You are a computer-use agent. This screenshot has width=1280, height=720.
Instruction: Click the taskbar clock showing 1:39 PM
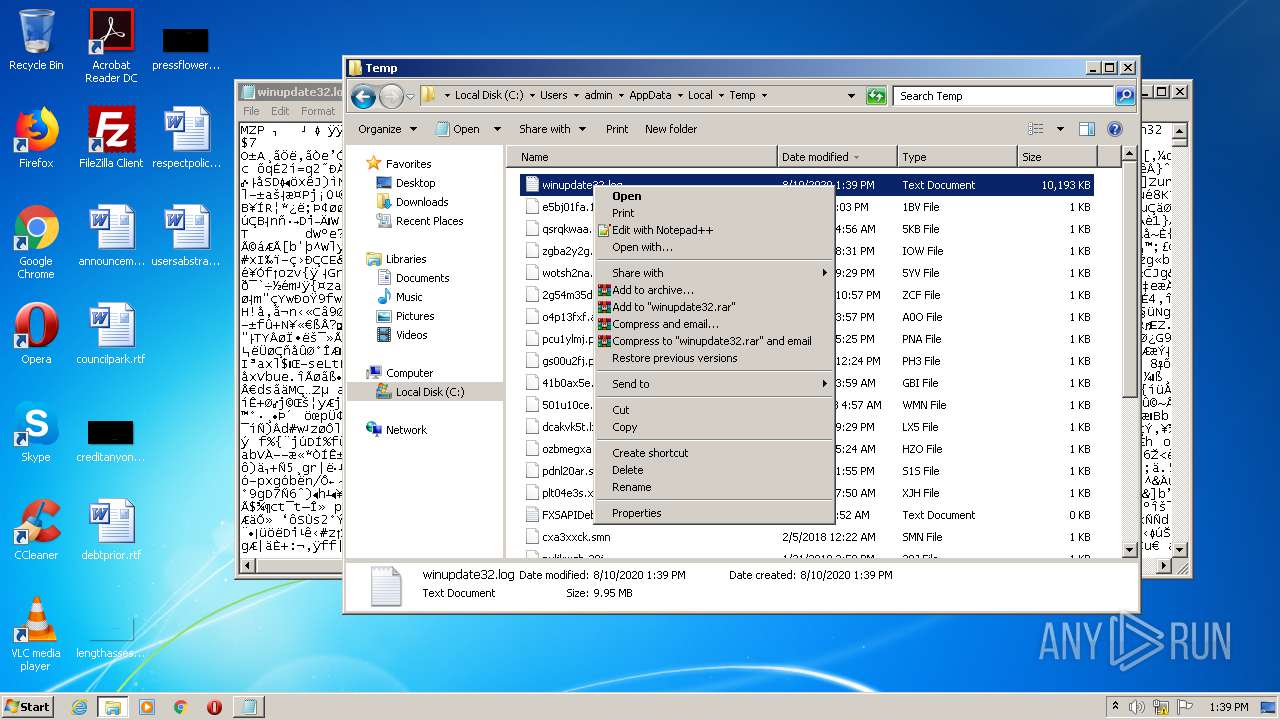click(1228, 707)
